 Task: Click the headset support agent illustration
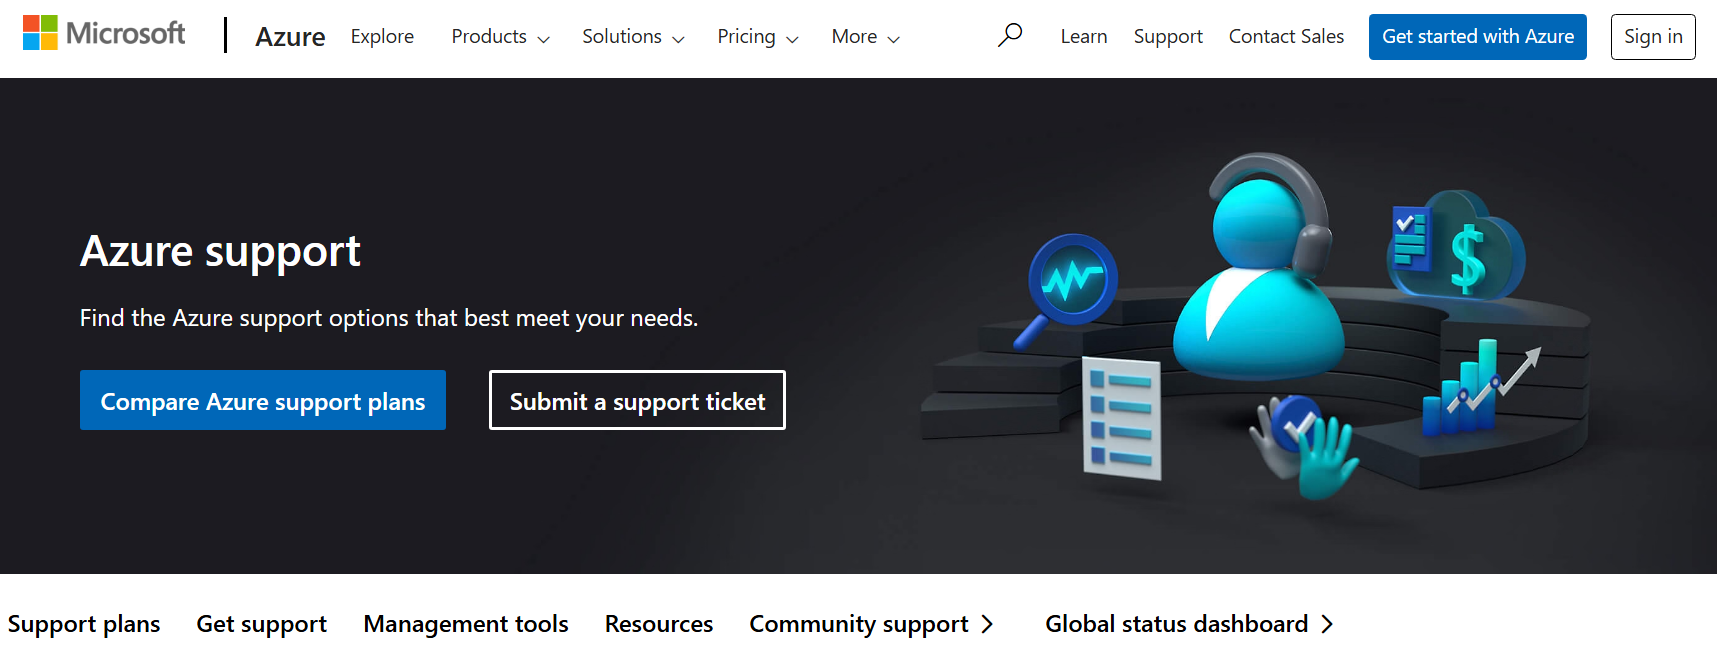1258,266
